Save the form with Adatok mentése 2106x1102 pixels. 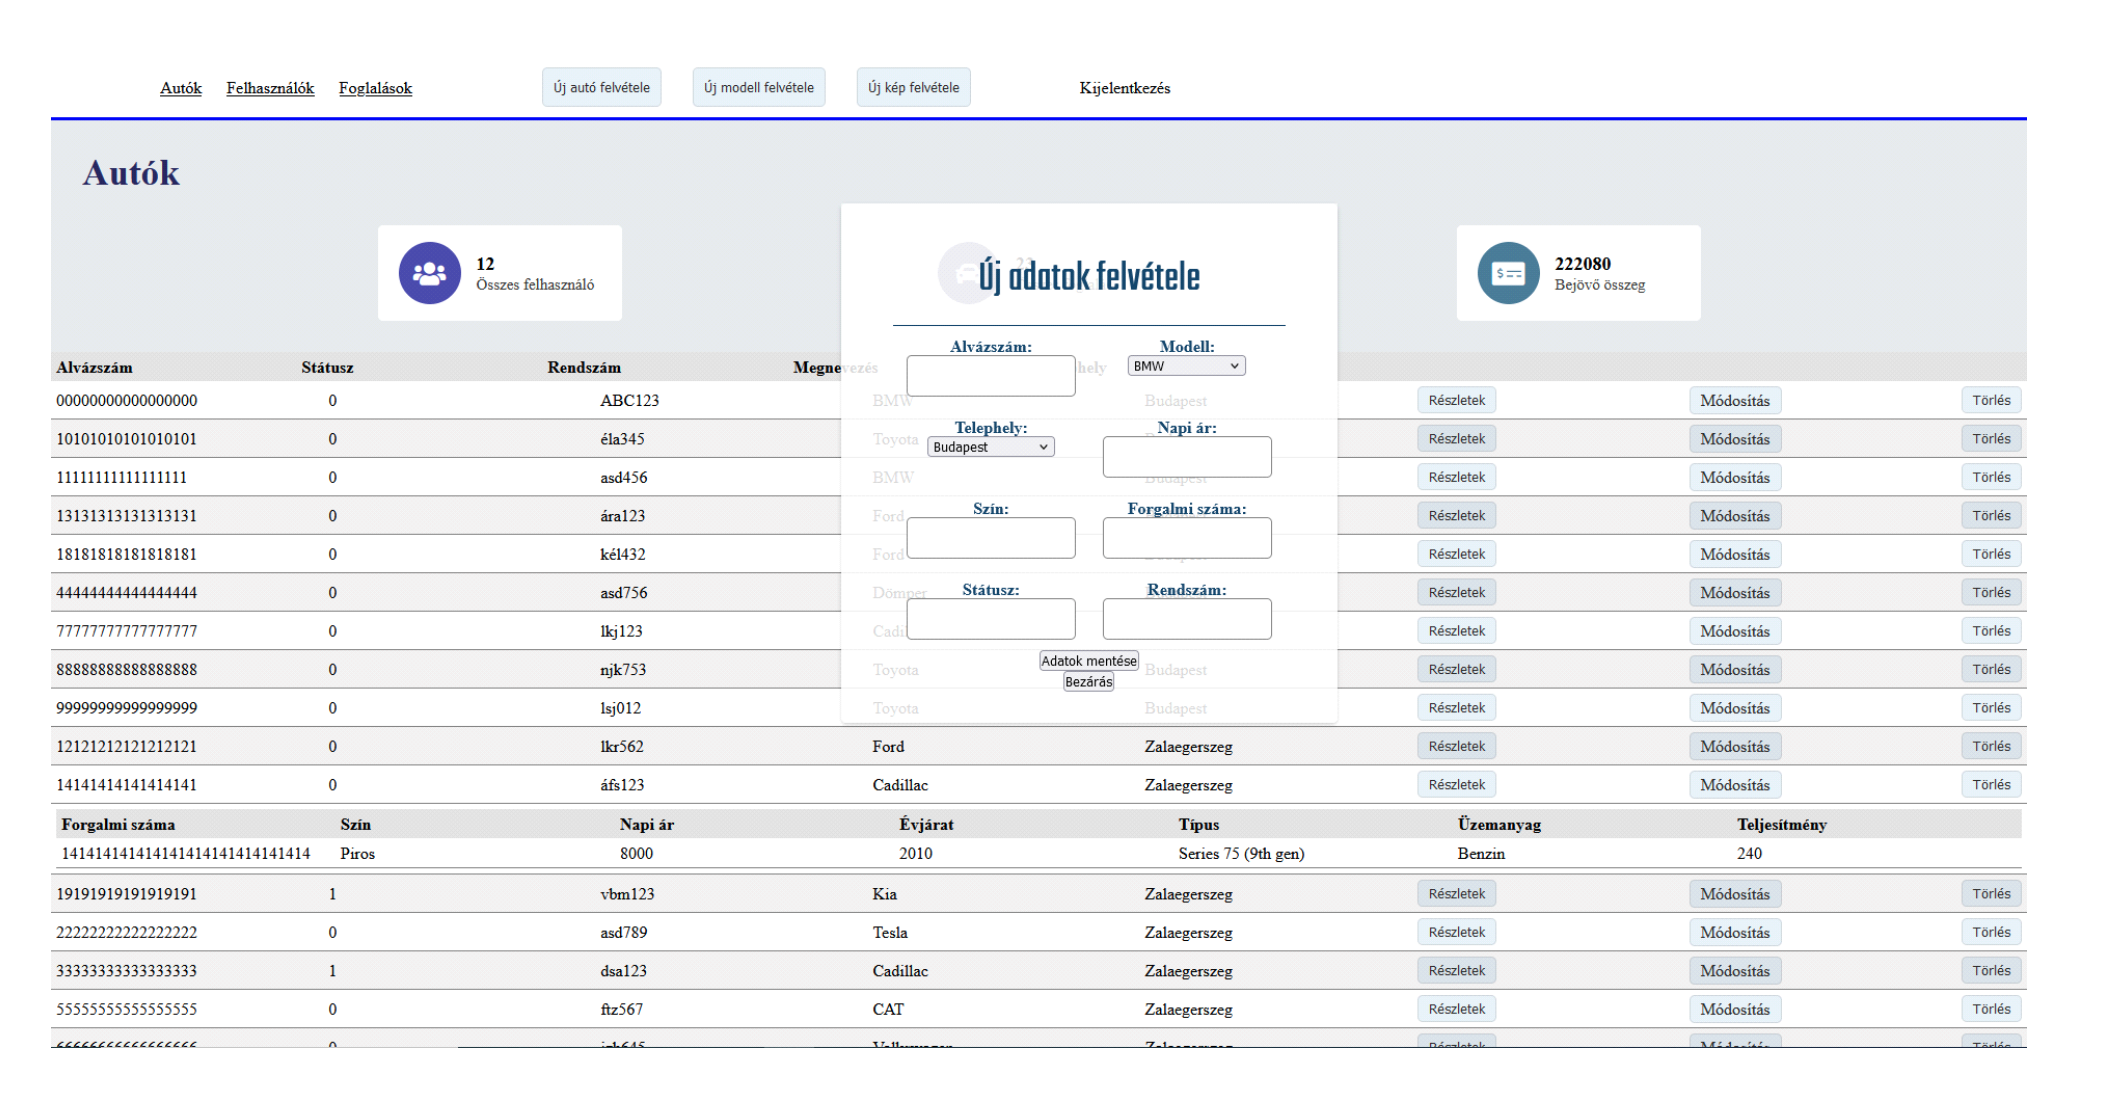pos(1089,661)
